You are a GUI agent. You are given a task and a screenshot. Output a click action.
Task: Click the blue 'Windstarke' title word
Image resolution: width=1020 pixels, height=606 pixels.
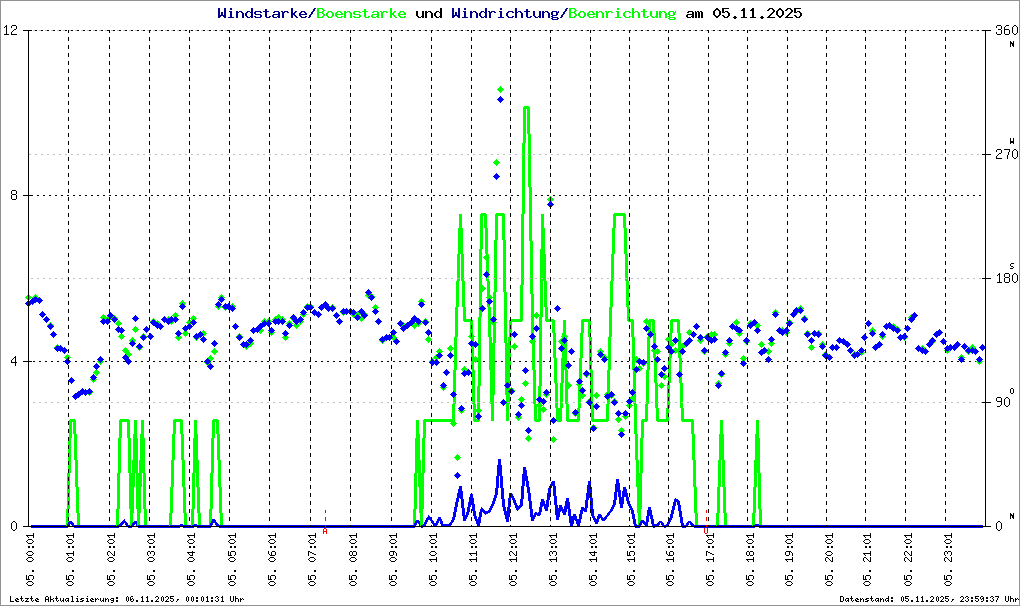262,13
